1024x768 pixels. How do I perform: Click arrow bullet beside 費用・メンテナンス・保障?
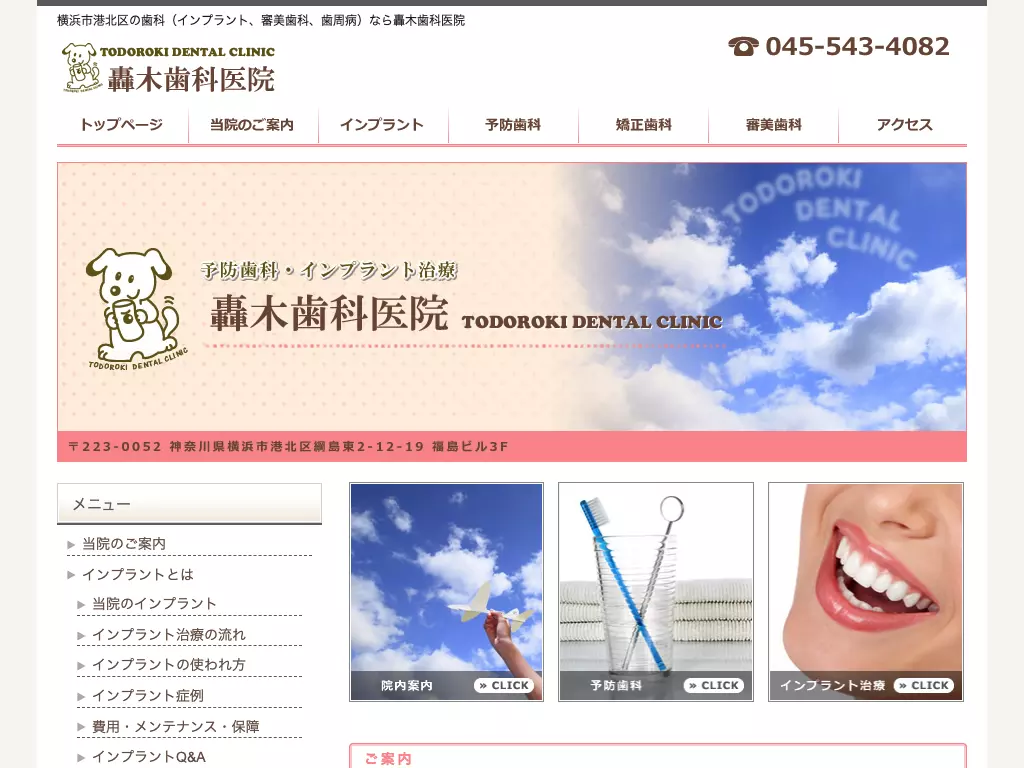point(81,727)
